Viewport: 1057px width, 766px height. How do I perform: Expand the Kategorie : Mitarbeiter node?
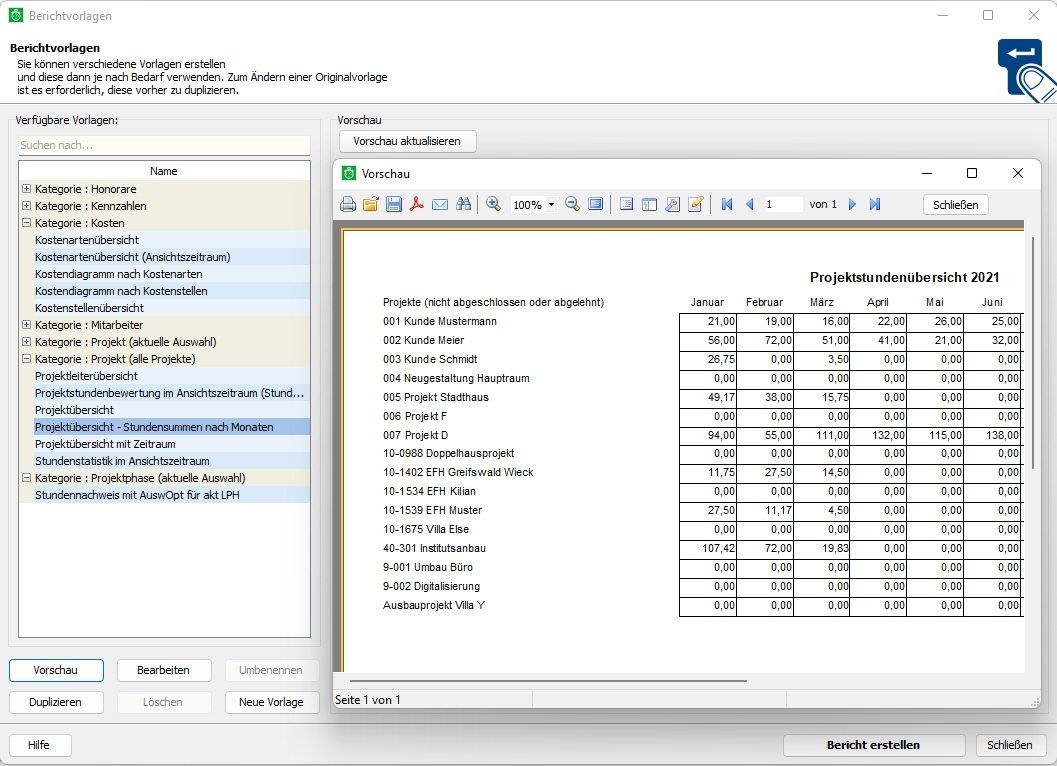(26, 325)
